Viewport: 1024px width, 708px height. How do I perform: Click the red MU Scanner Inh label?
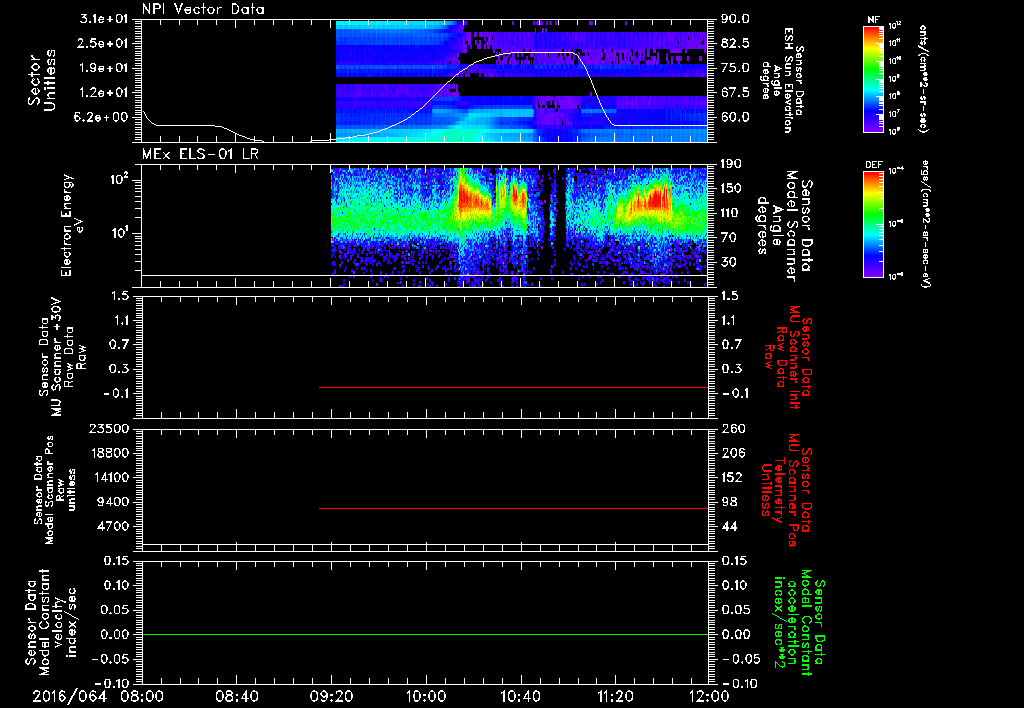[x=788, y=357]
